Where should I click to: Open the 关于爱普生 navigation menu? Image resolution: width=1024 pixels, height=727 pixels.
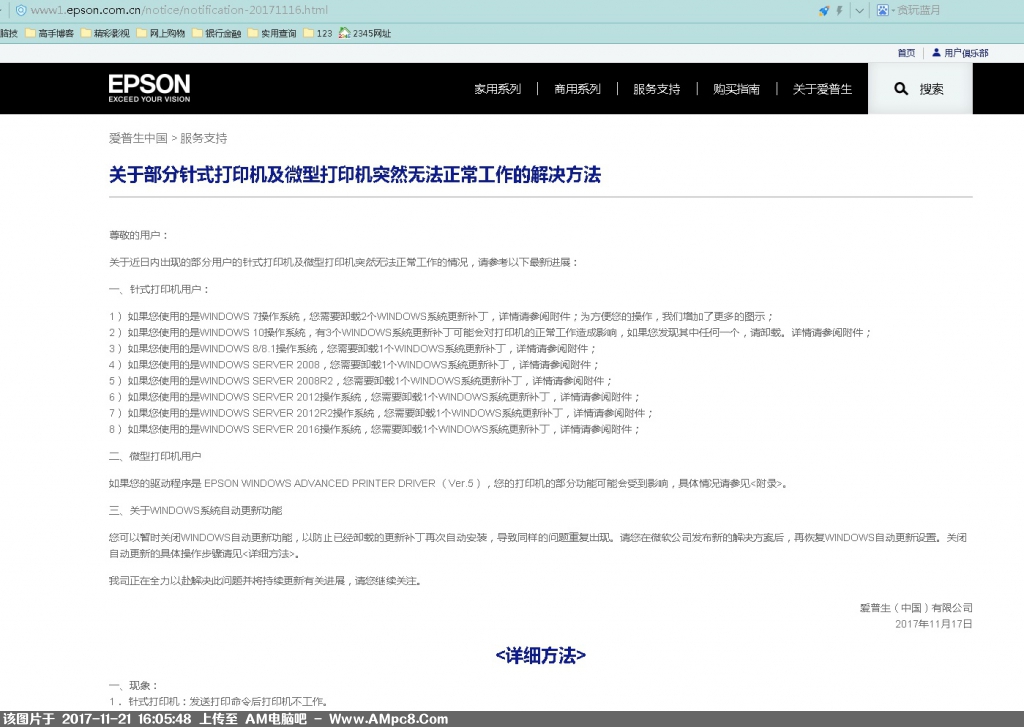click(x=822, y=89)
